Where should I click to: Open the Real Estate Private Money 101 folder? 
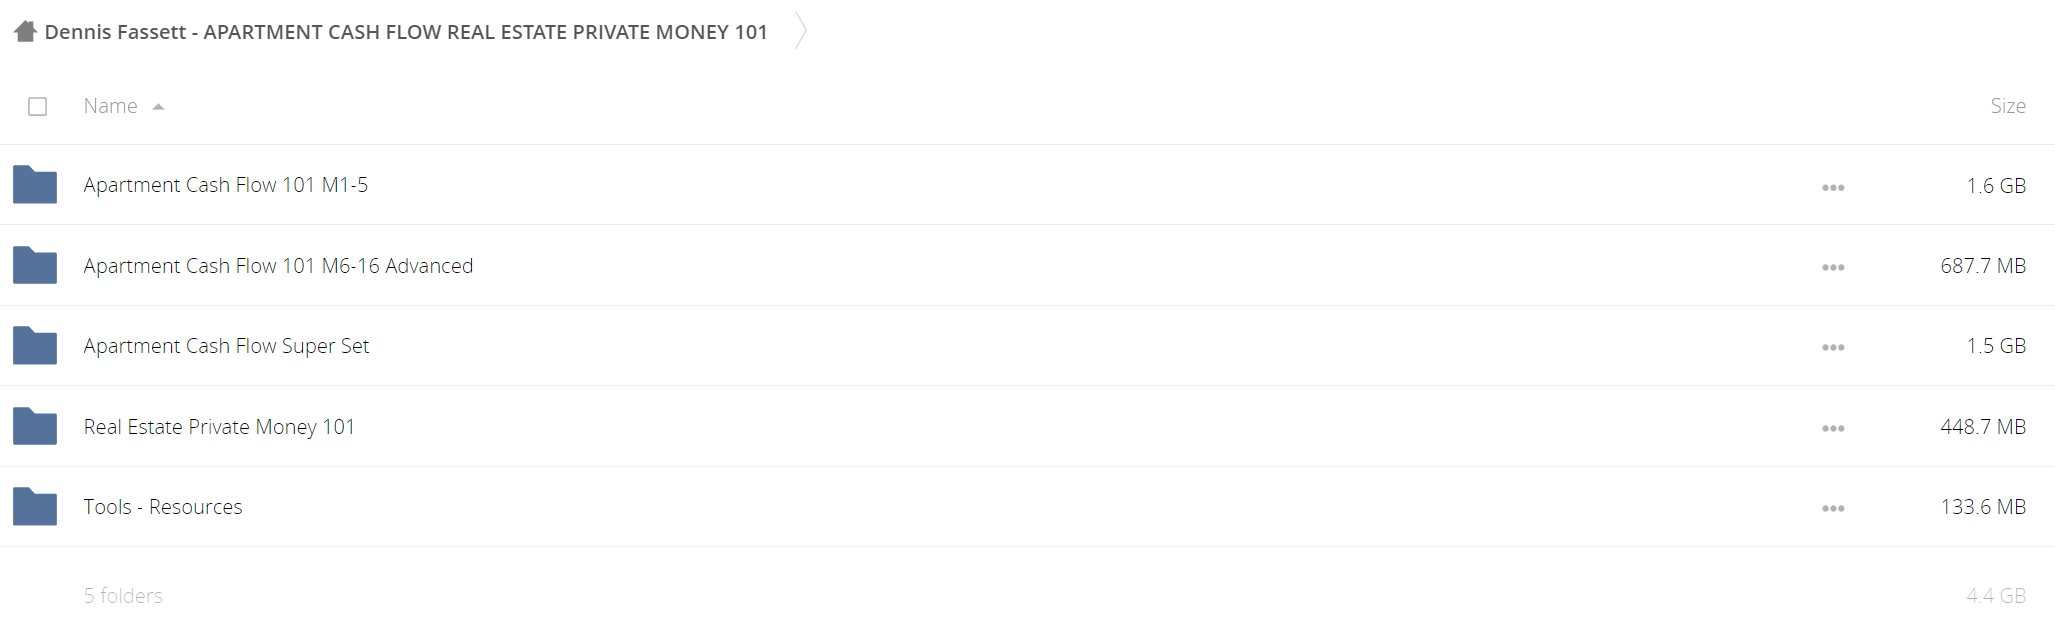coord(219,426)
